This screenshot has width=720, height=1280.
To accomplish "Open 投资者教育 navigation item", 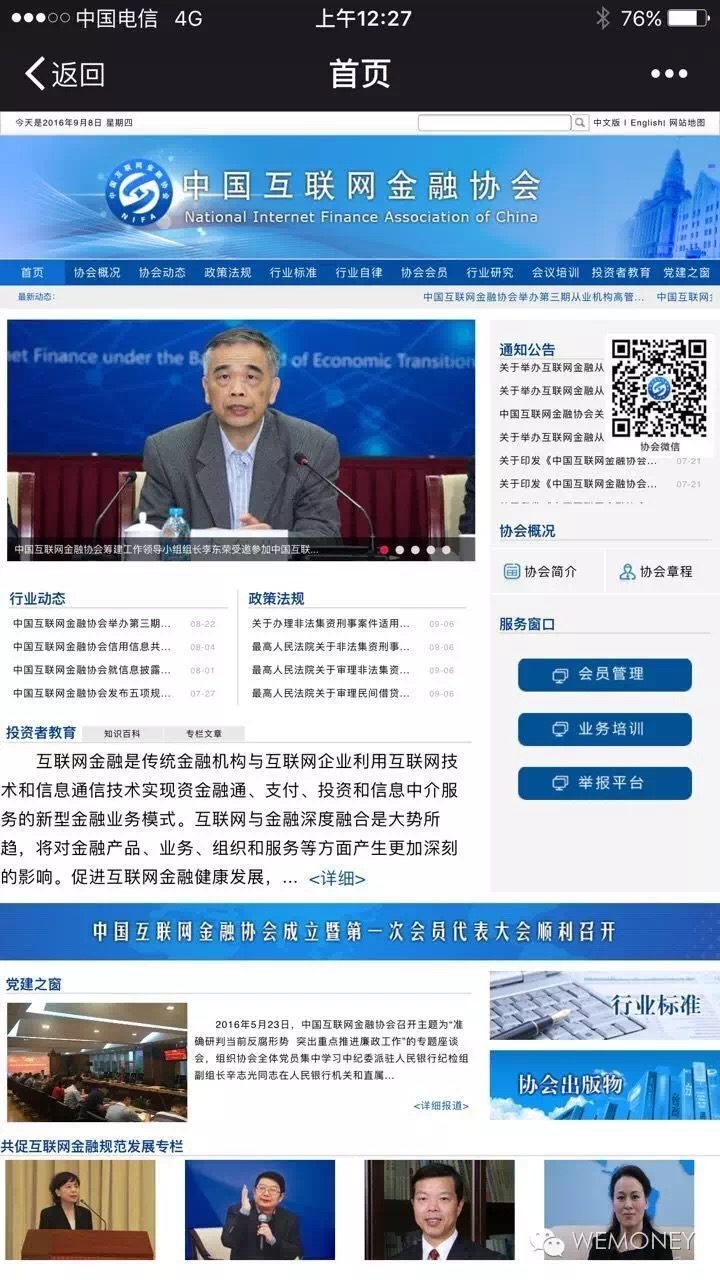I will click(x=621, y=273).
